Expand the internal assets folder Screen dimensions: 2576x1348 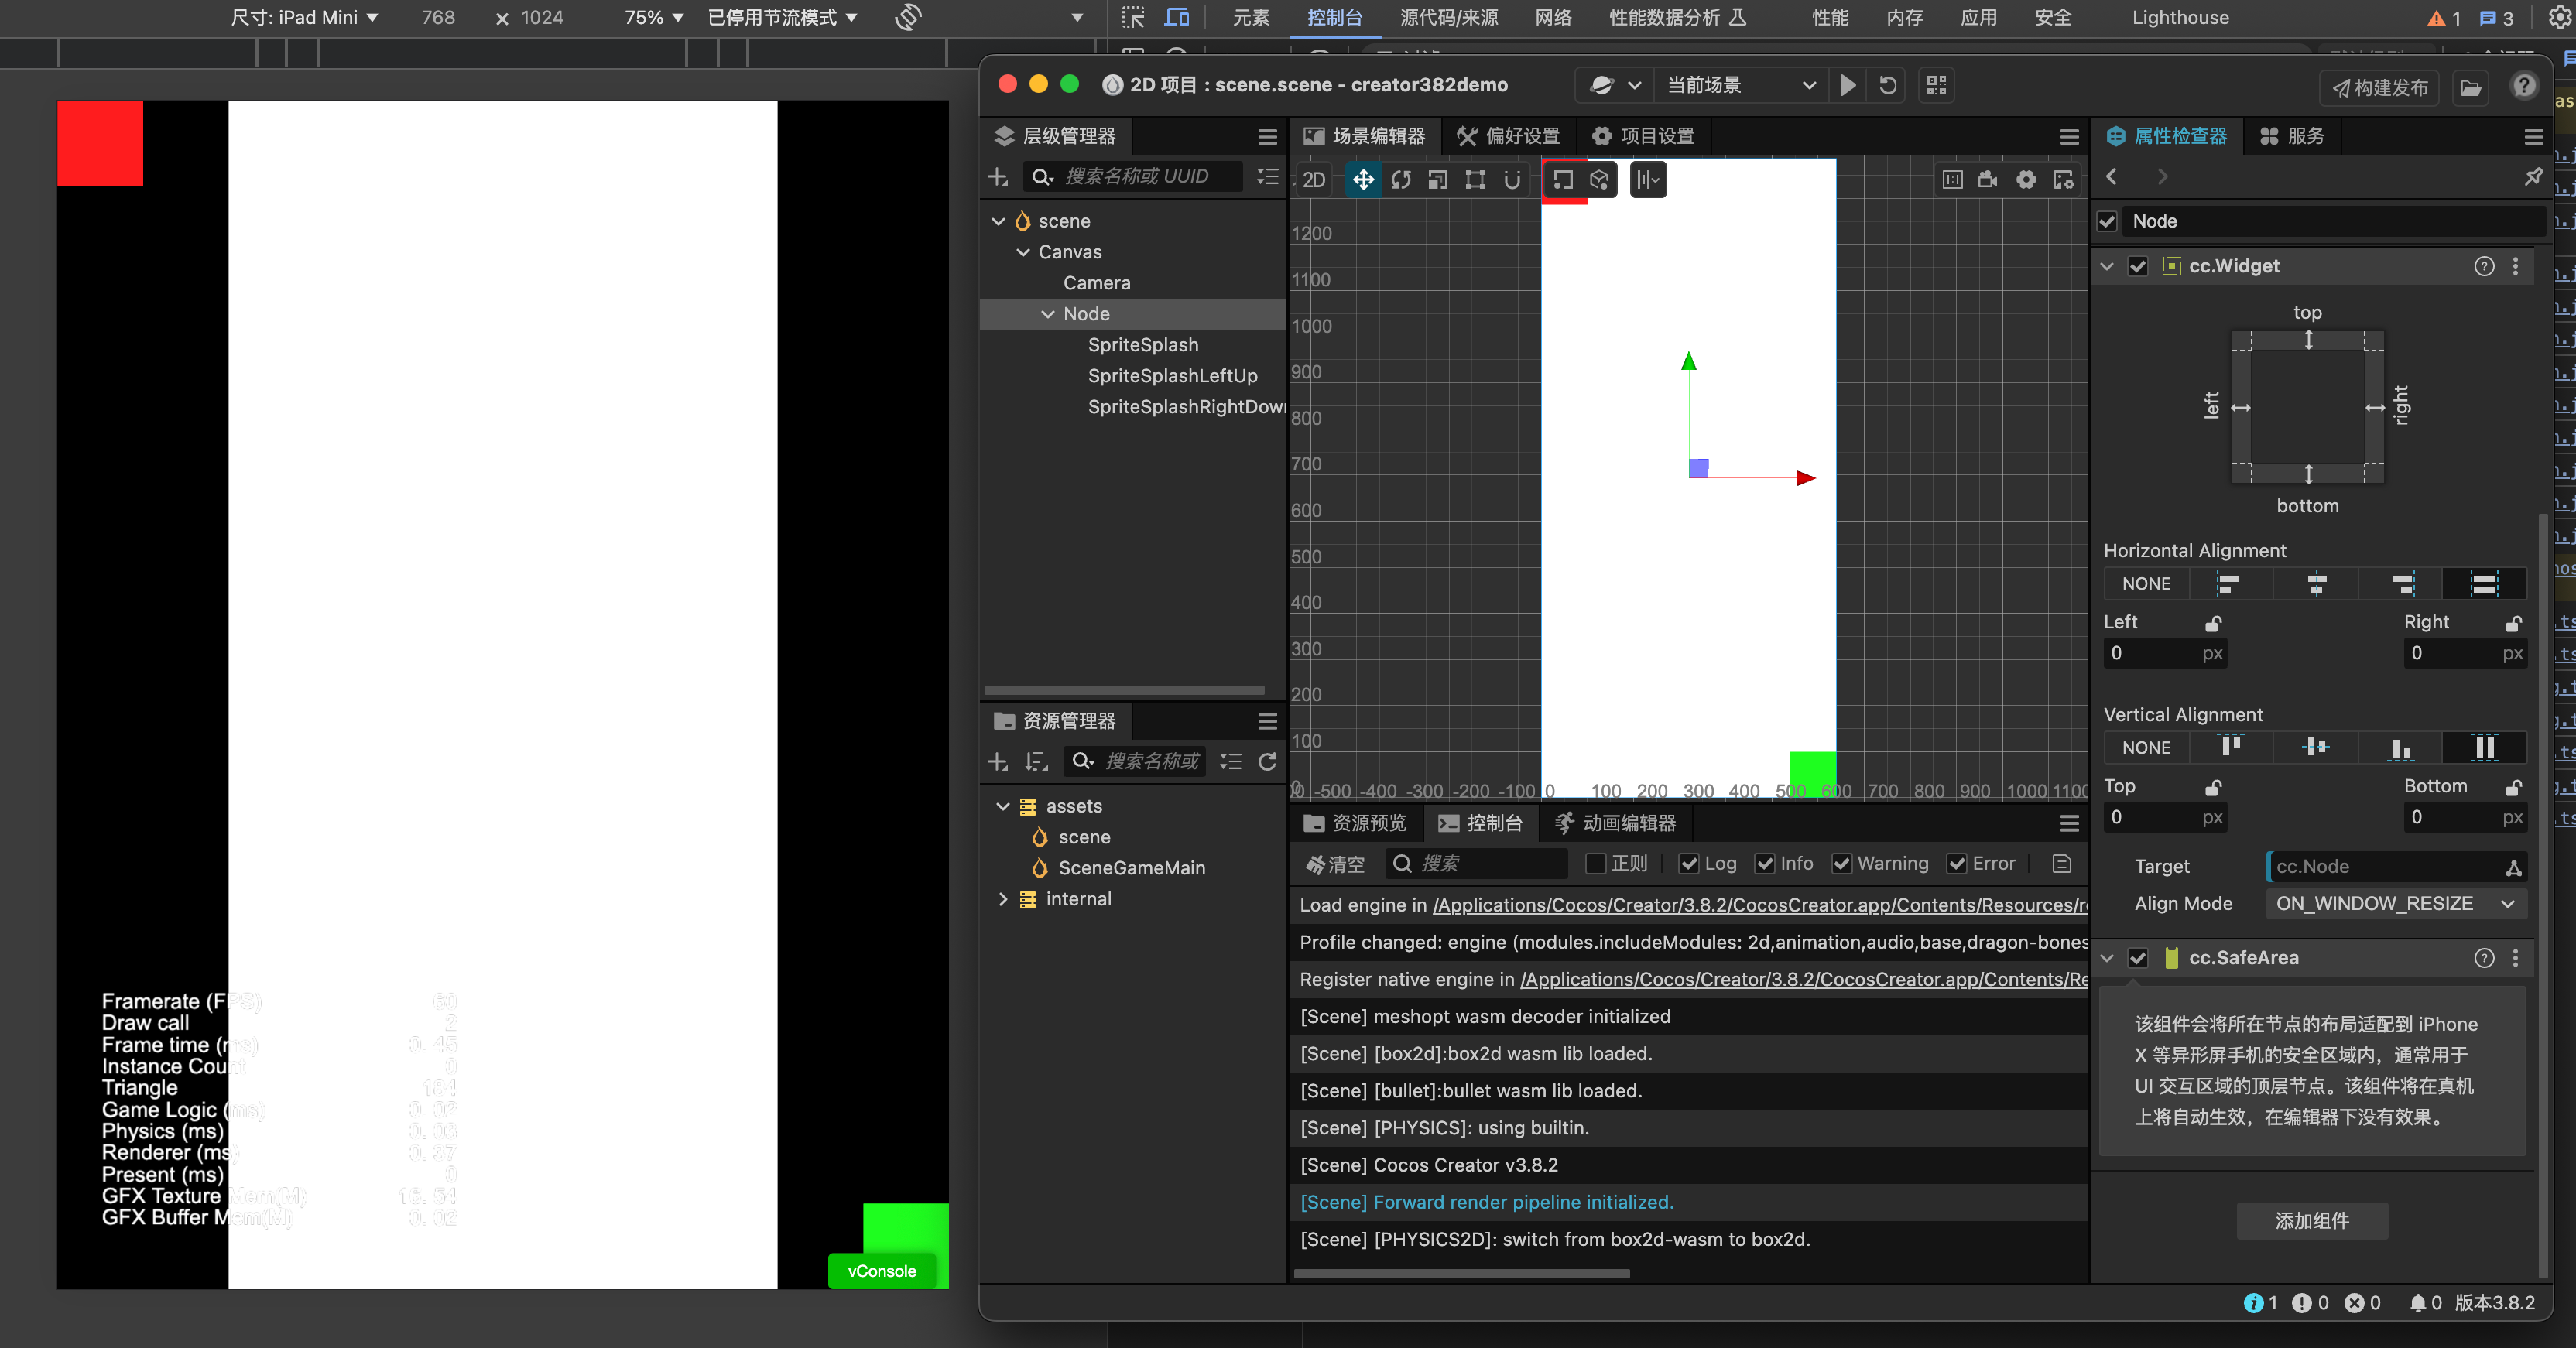click(x=1003, y=899)
